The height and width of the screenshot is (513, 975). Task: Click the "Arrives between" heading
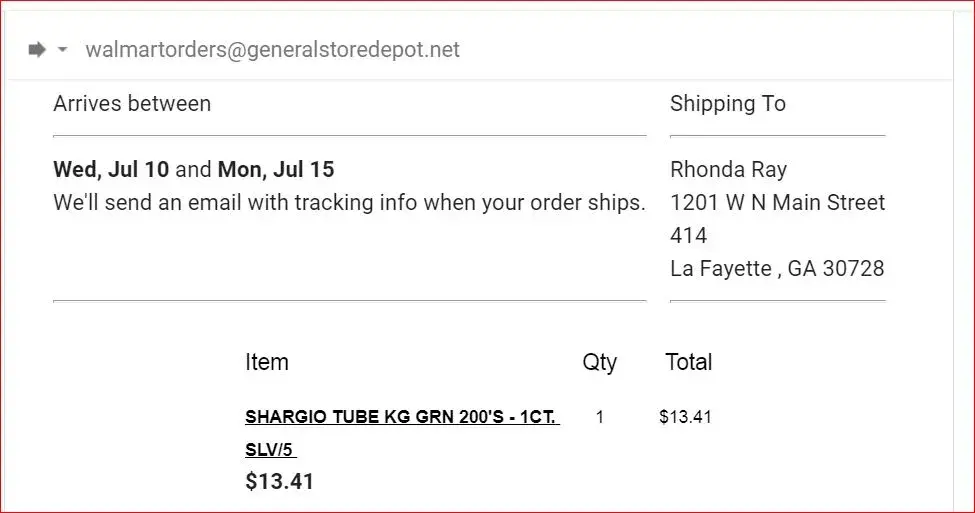pos(132,104)
